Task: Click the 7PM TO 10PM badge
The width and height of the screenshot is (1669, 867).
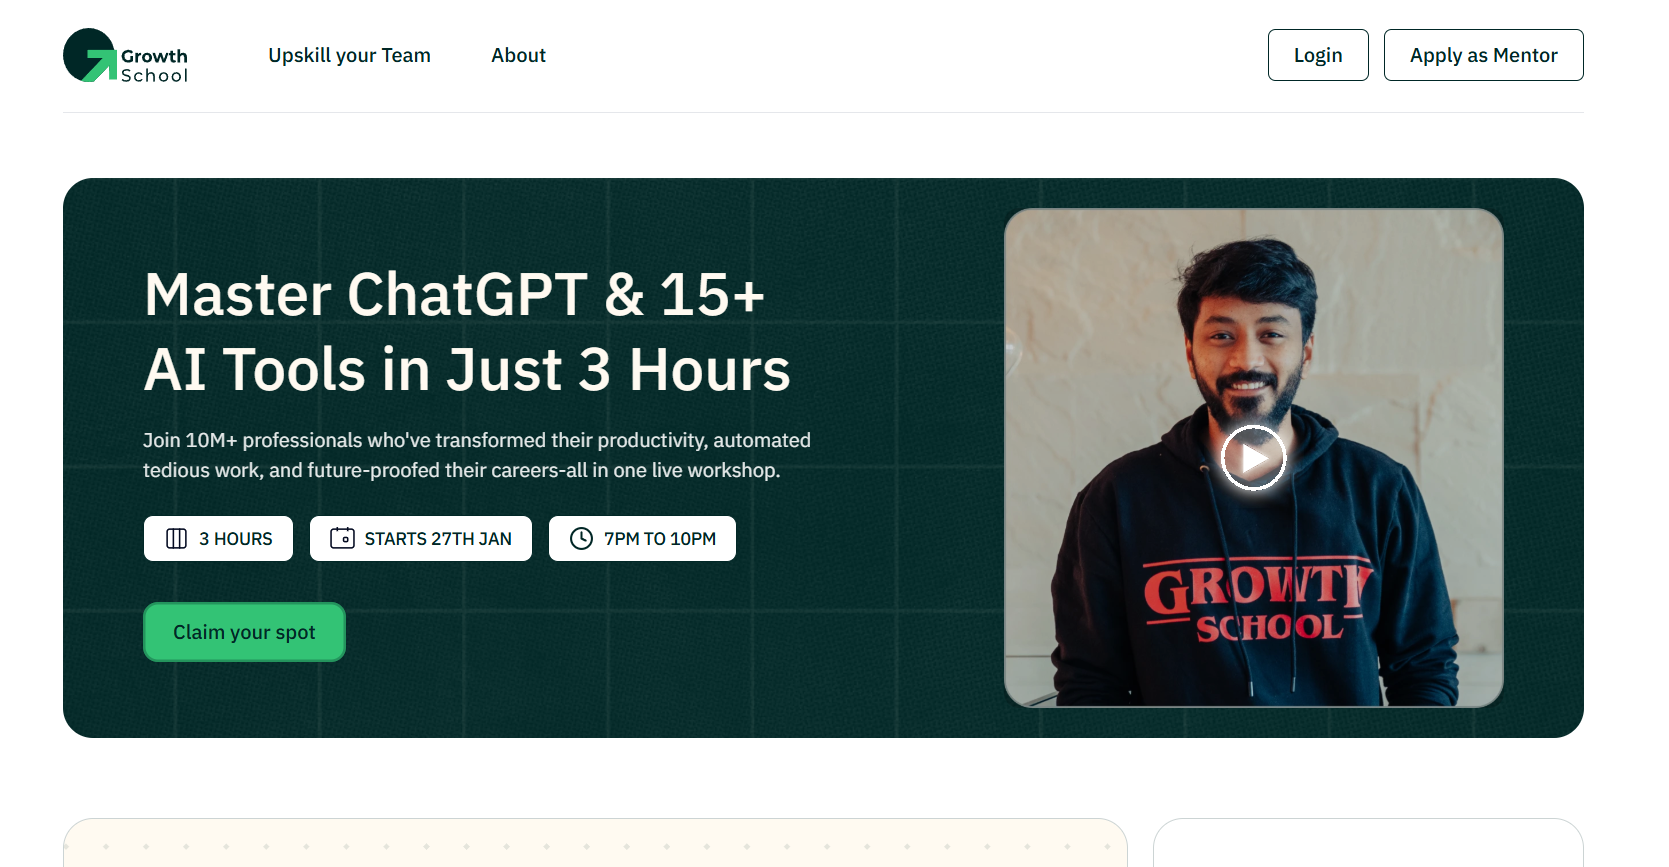Action: pyautogui.click(x=642, y=539)
